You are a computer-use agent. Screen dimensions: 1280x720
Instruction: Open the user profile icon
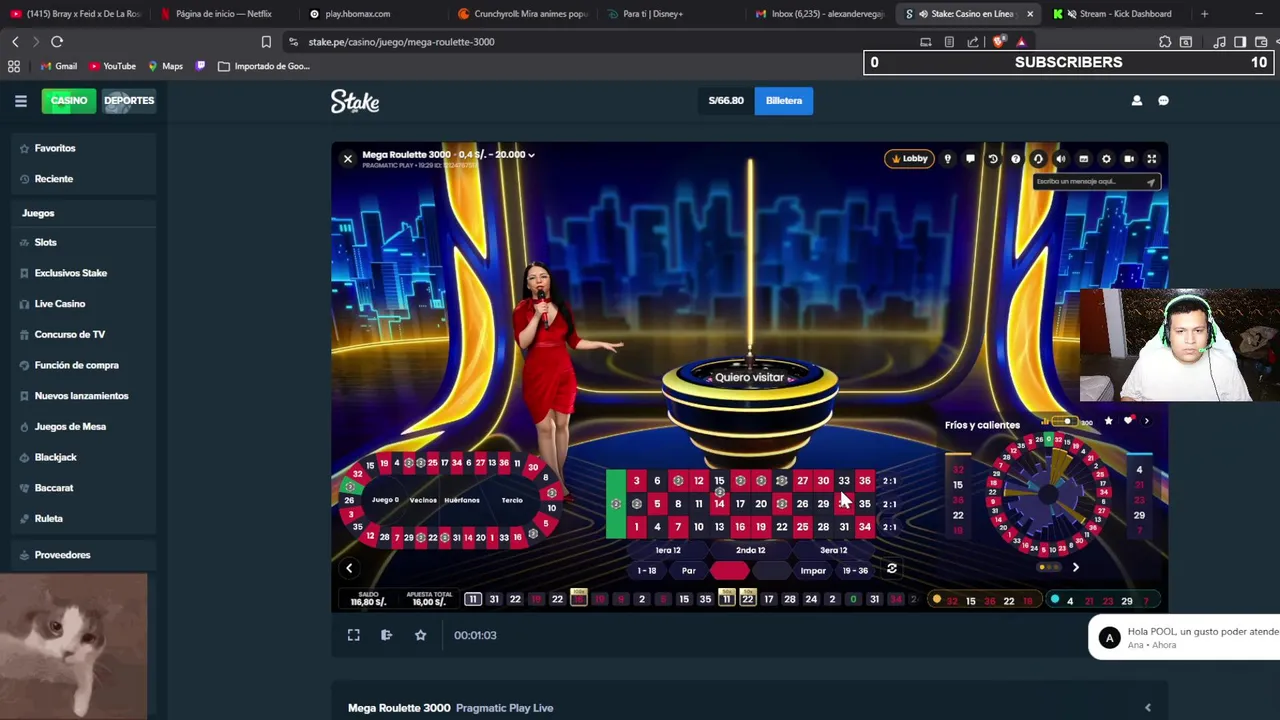(x=1136, y=101)
